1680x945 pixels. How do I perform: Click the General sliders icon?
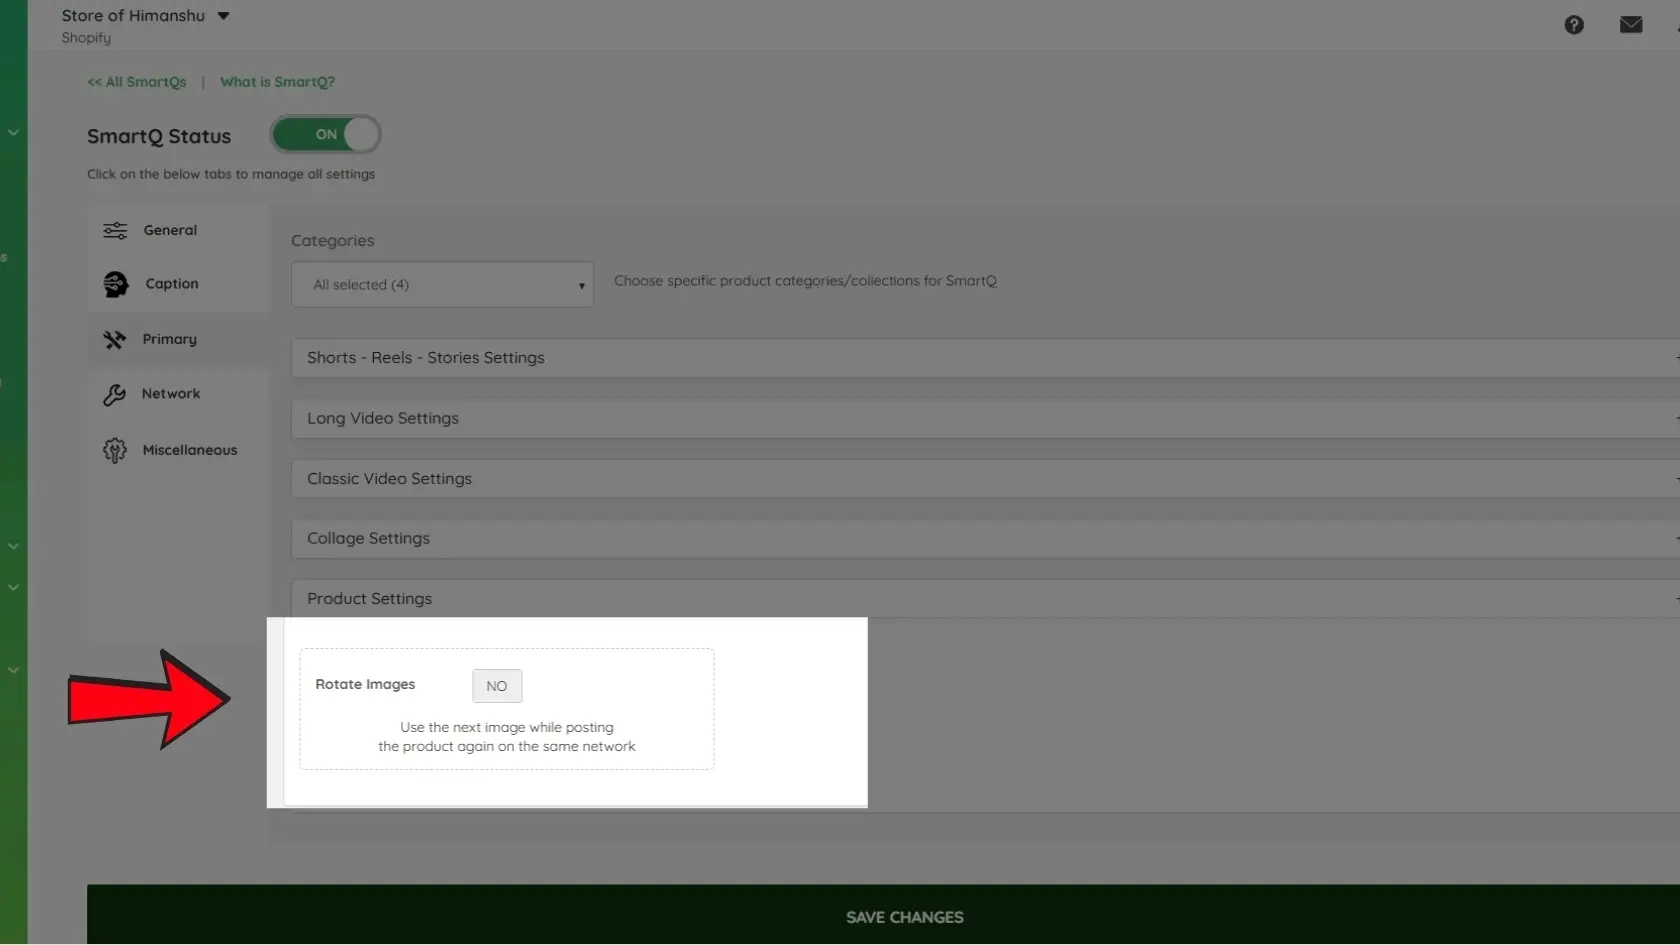115,231
